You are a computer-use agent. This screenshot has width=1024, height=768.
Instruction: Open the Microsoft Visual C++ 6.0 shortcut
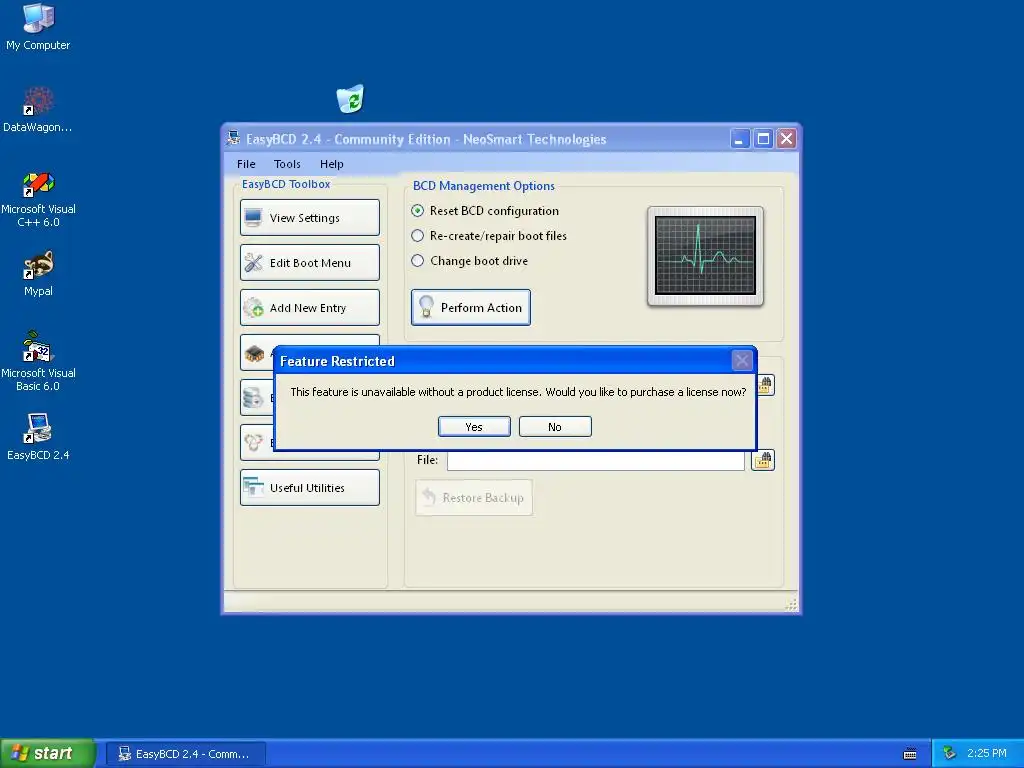(38, 199)
